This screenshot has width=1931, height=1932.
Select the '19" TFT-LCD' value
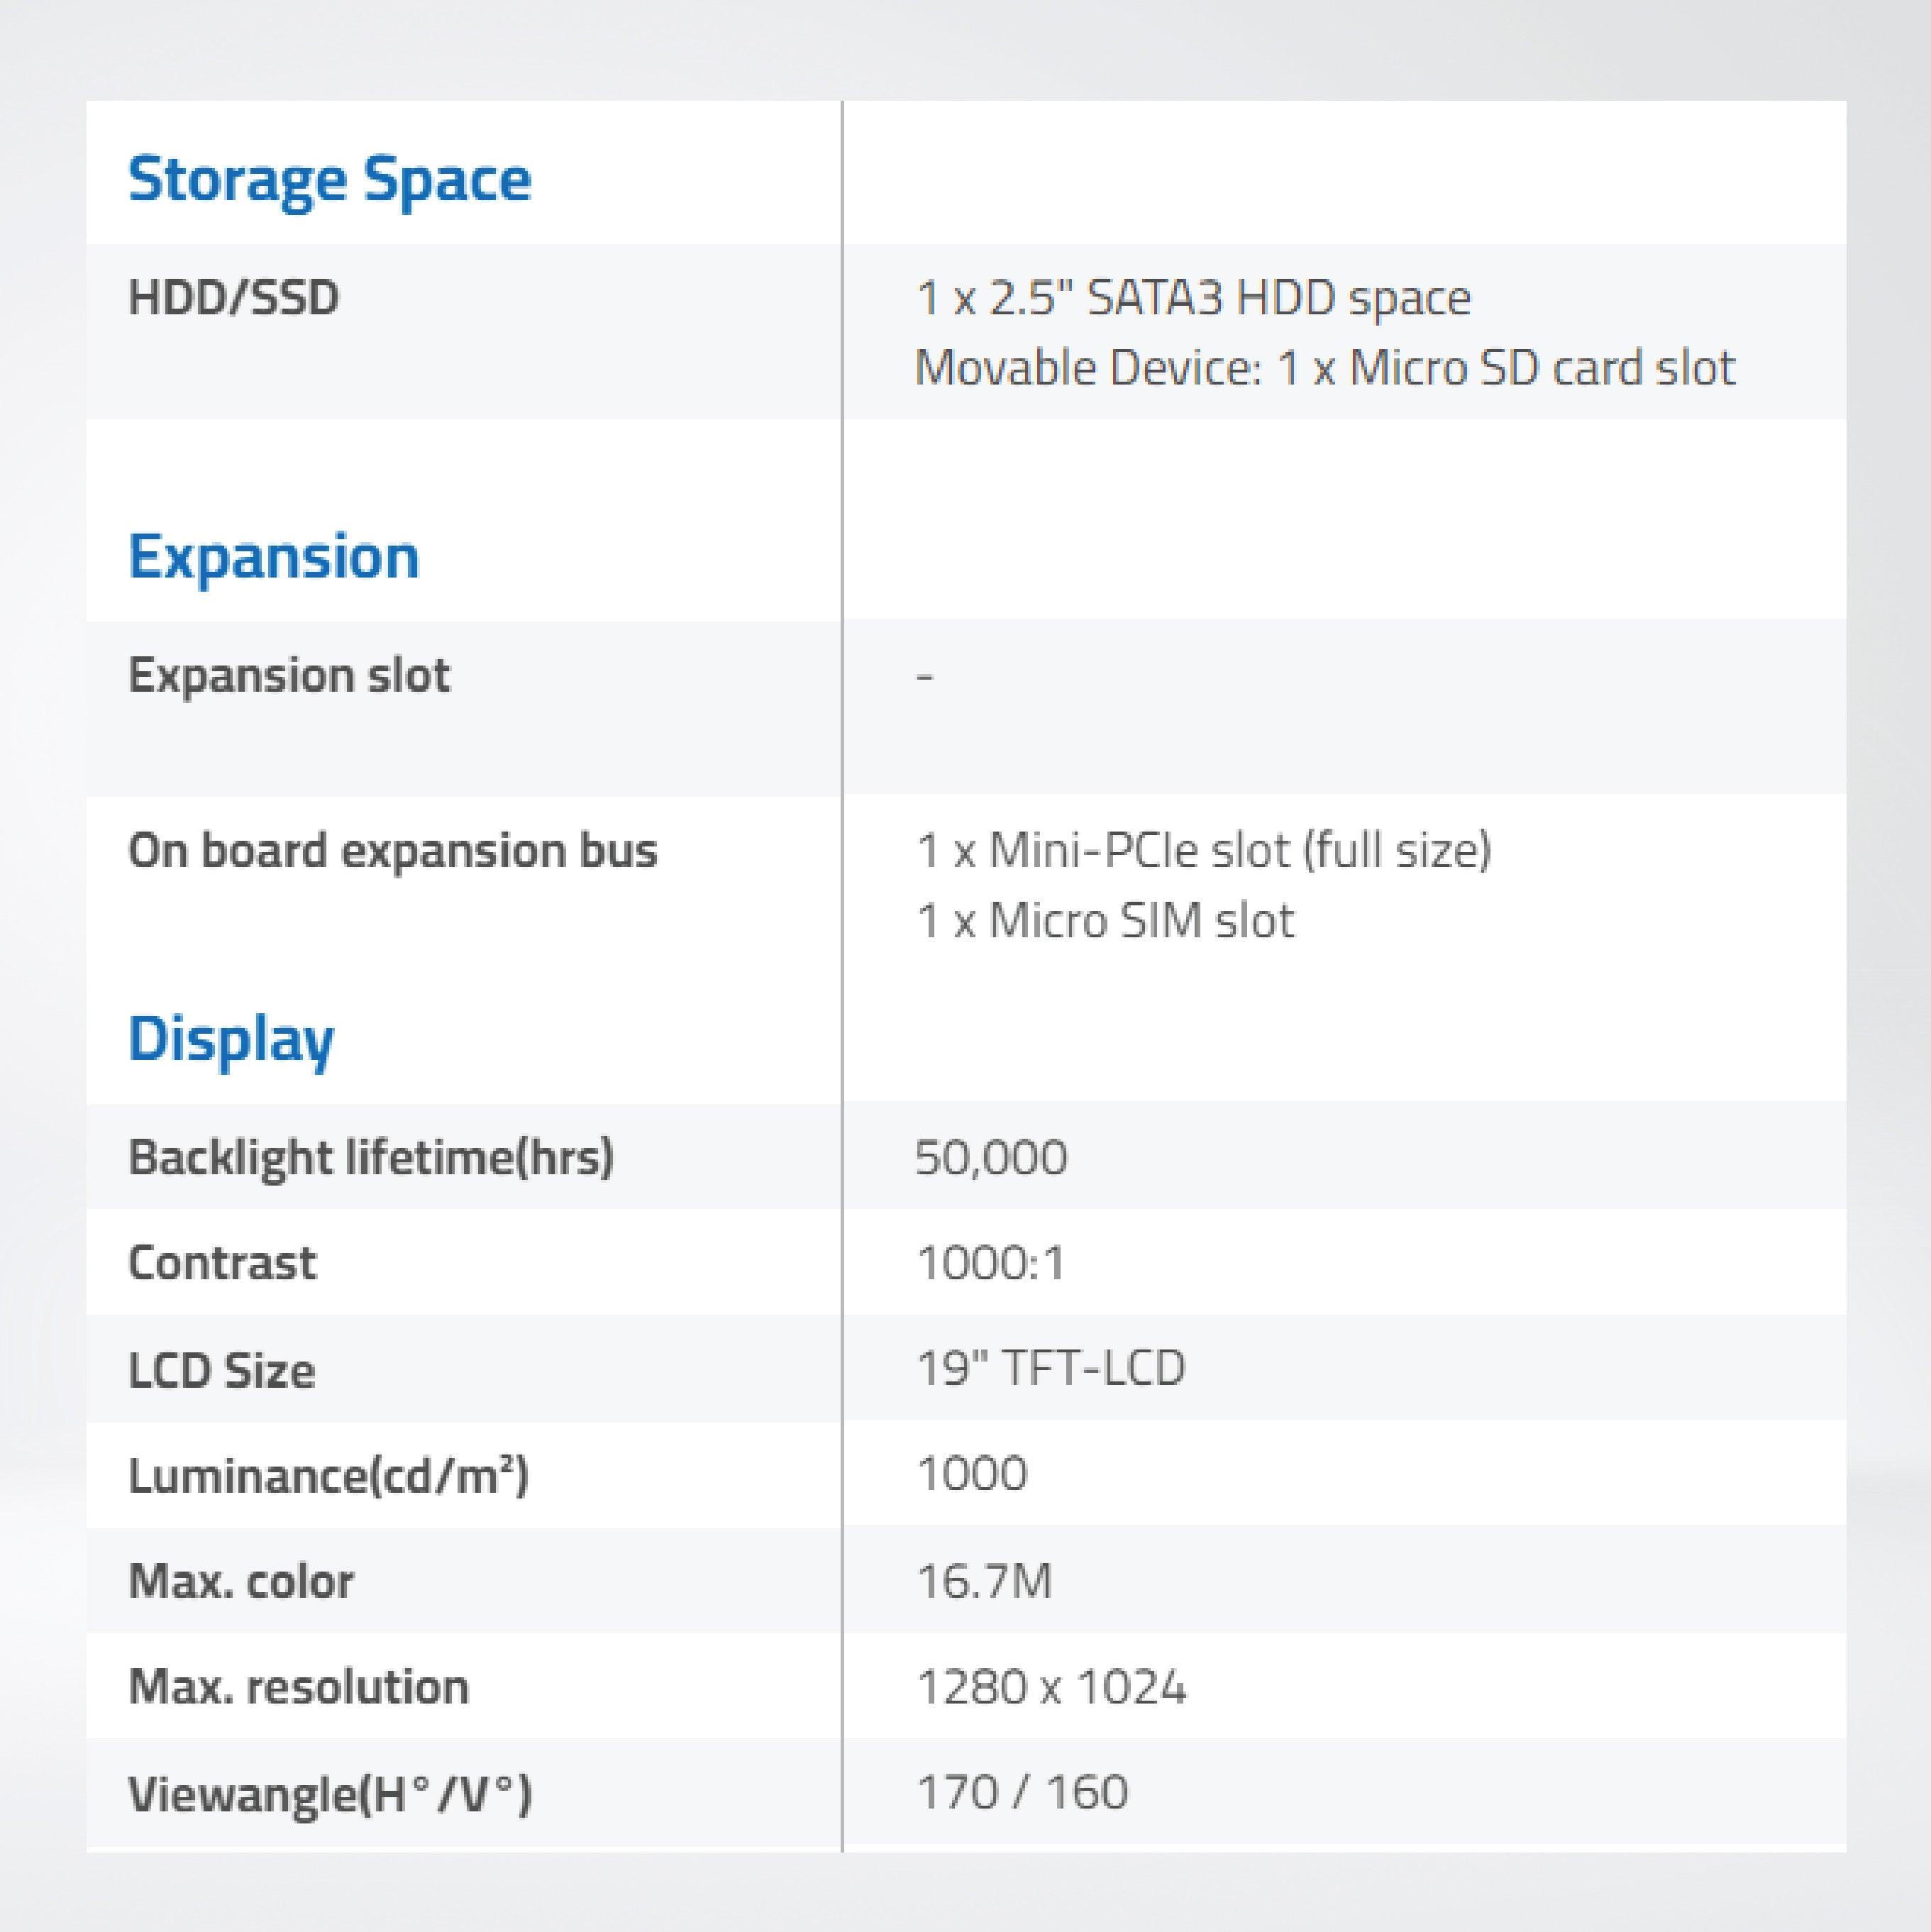tap(1051, 1369)
